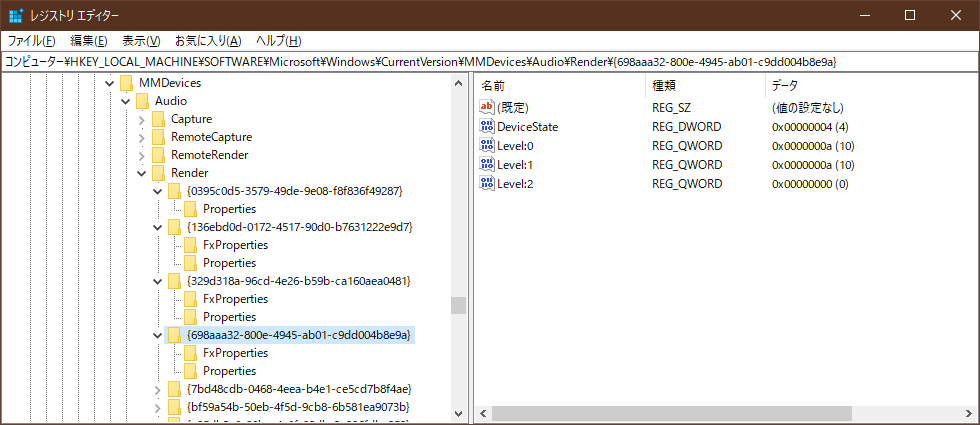Screen dimensions: 980x425
Task: Open the 編集(E) menu
Action: tap(89, 41)
